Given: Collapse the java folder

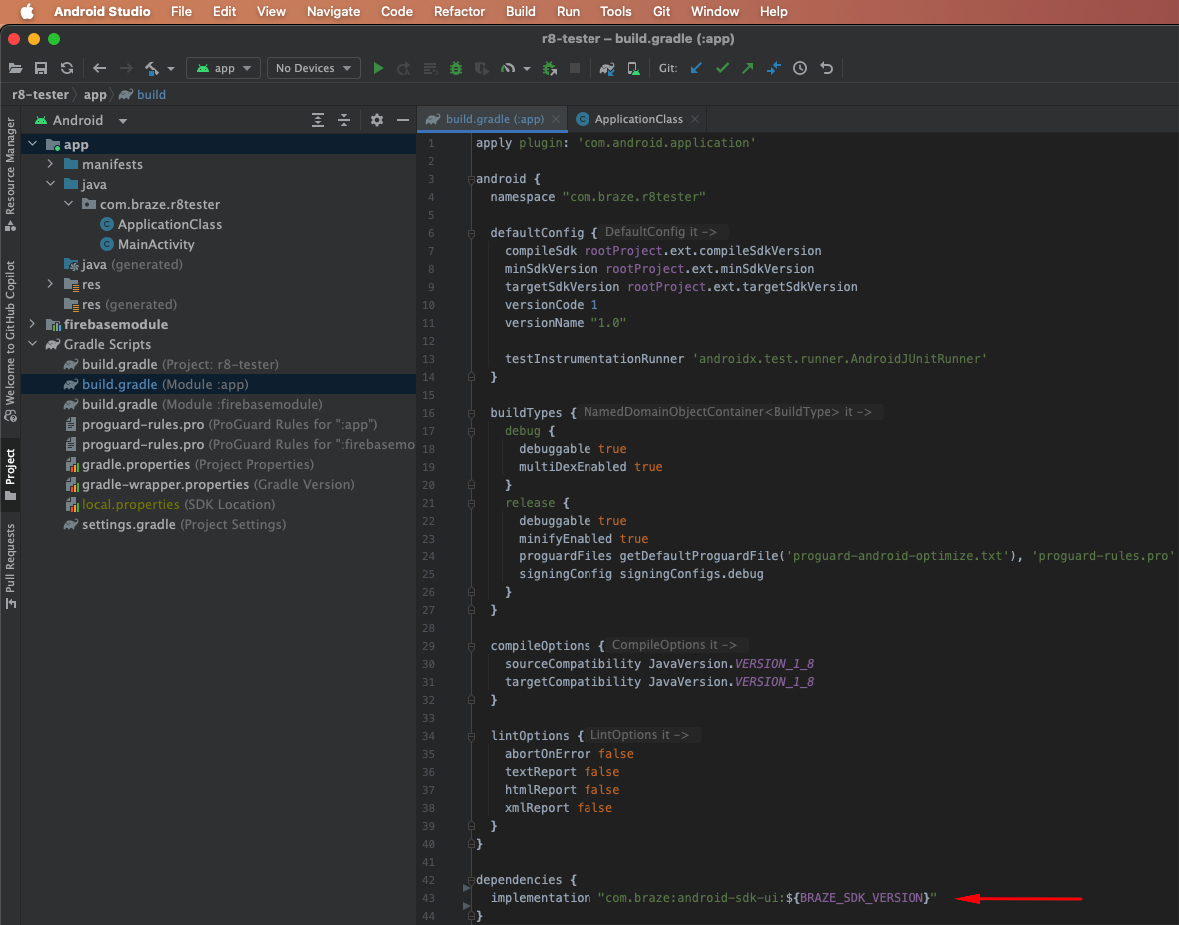Looking at the screenshot, I should (x=50, y=183).
